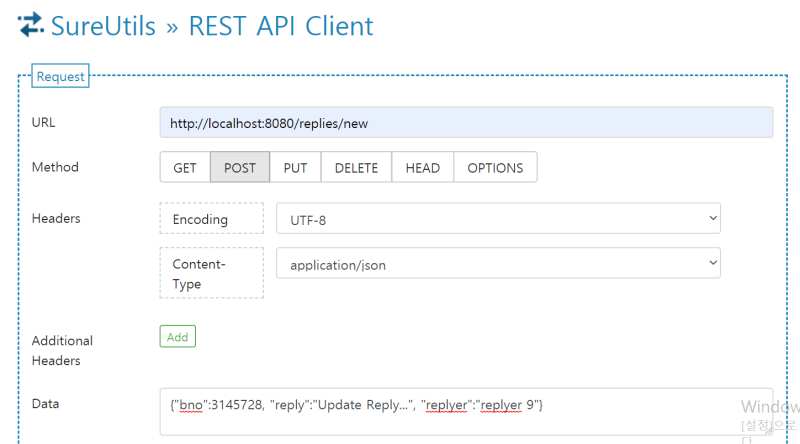The height and width of the screenshot is (444, 800).
Task: Click the Add additional headers button
Action: (177, 337)
